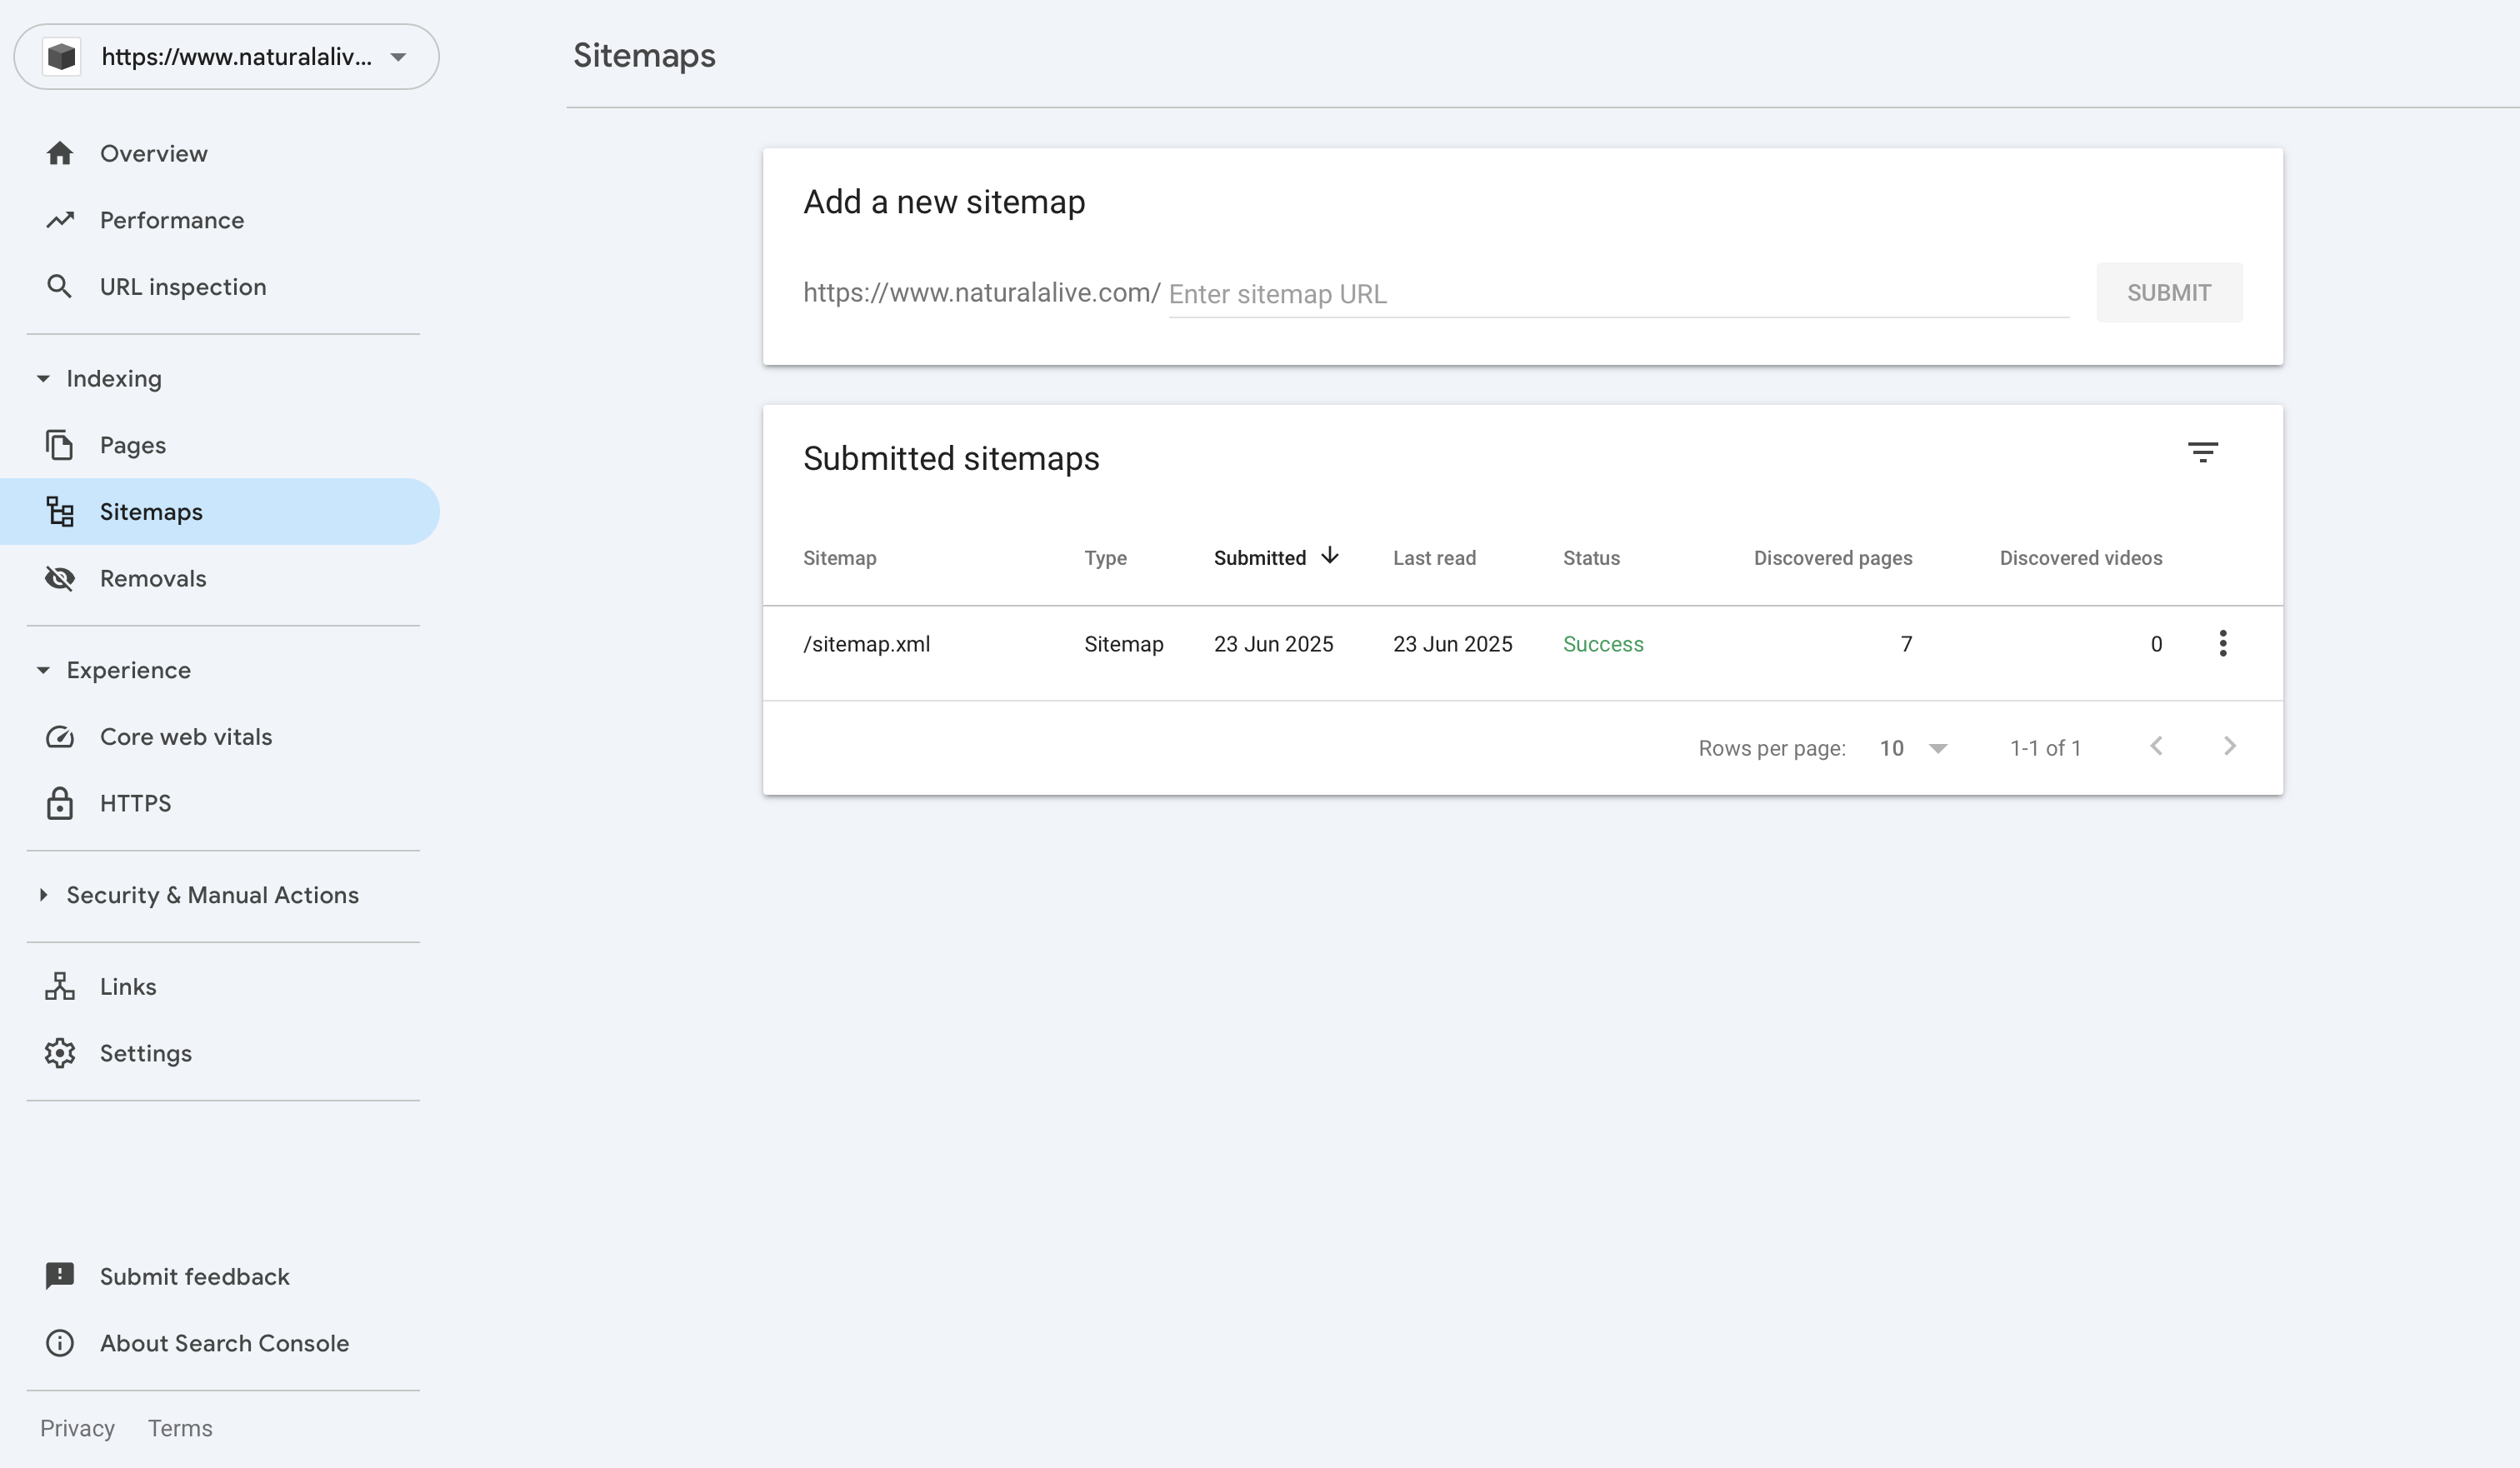Click the Sitemaps tree icon
2520x1468 pixels.
tap(60, 512)
